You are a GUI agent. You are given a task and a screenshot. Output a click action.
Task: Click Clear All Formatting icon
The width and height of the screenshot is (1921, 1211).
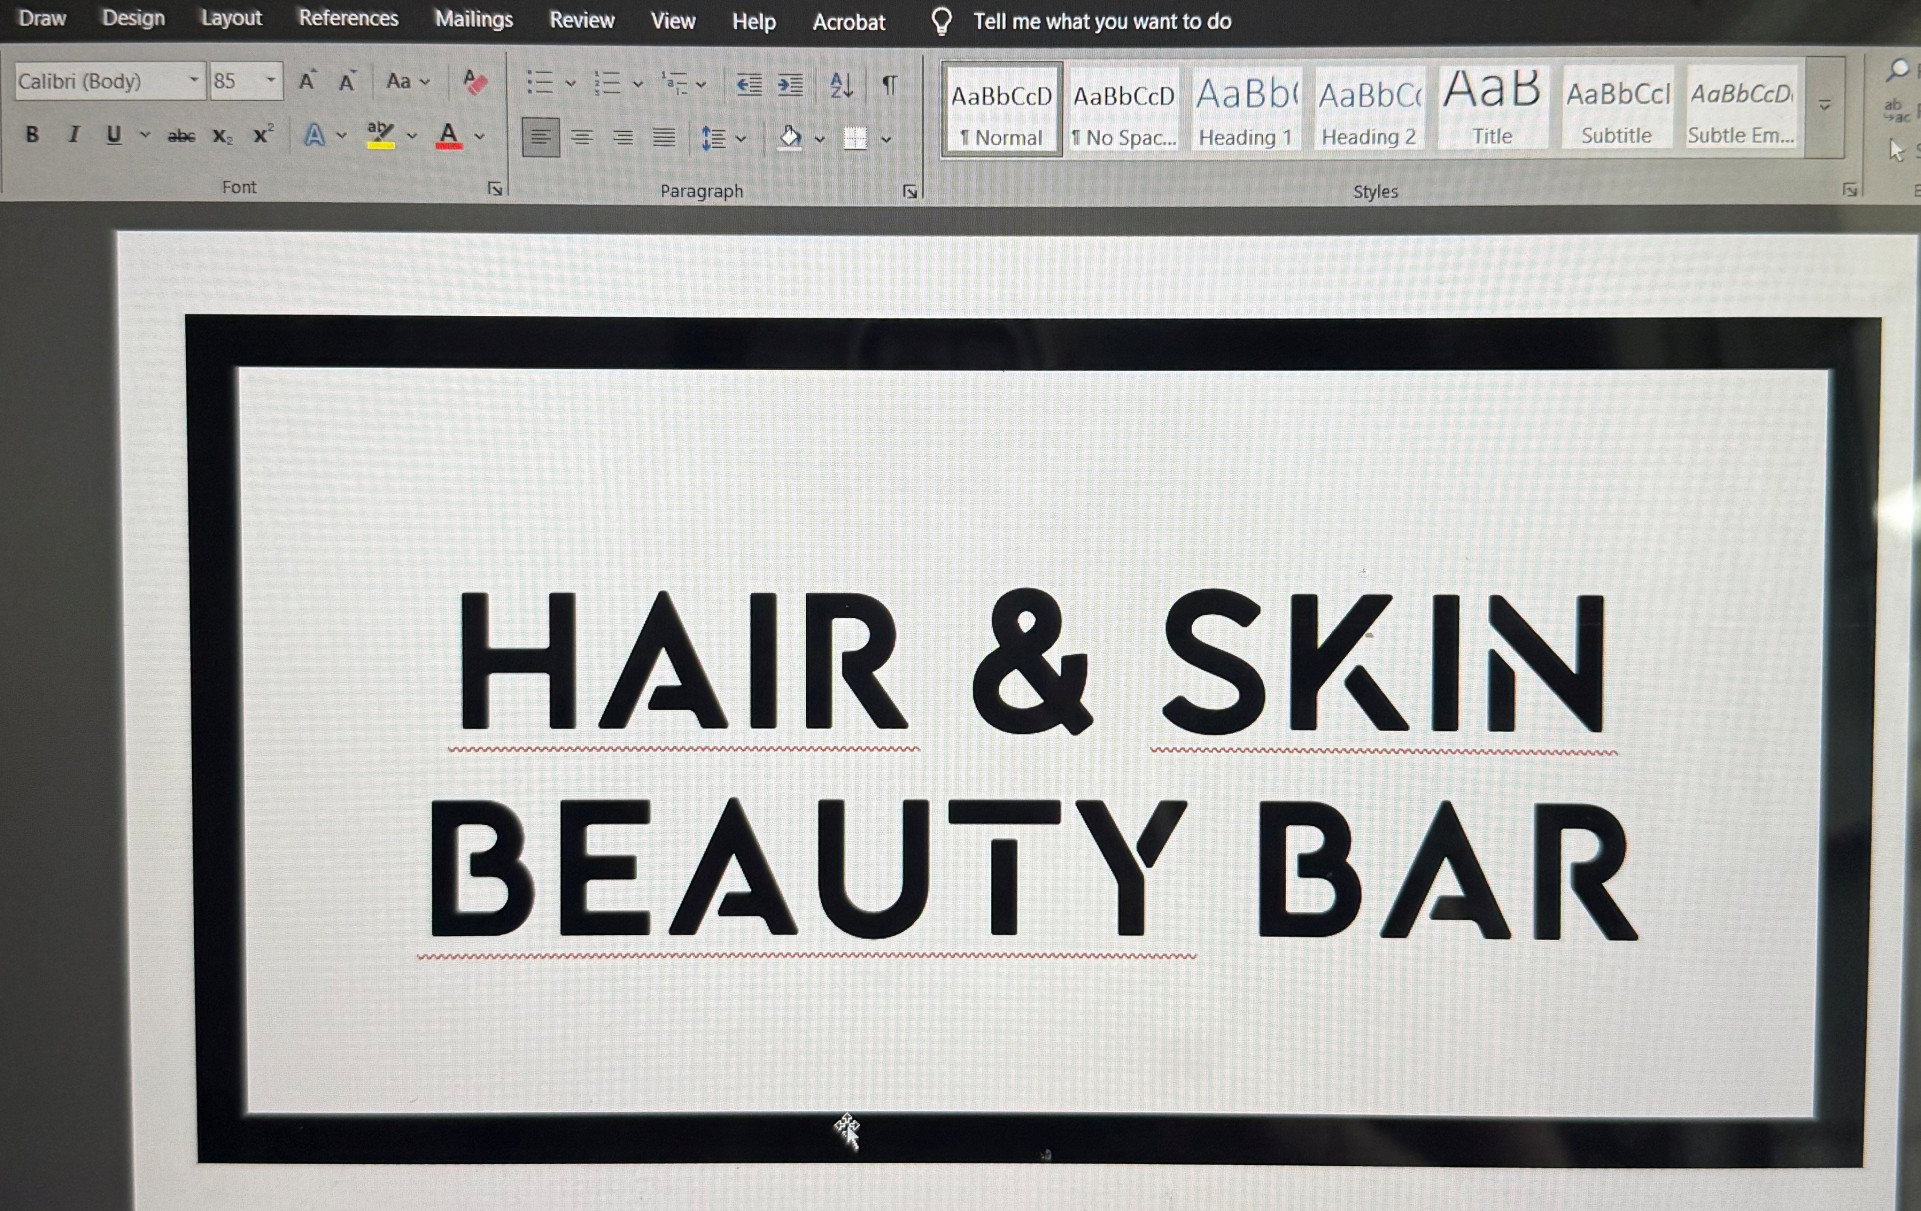475,82
